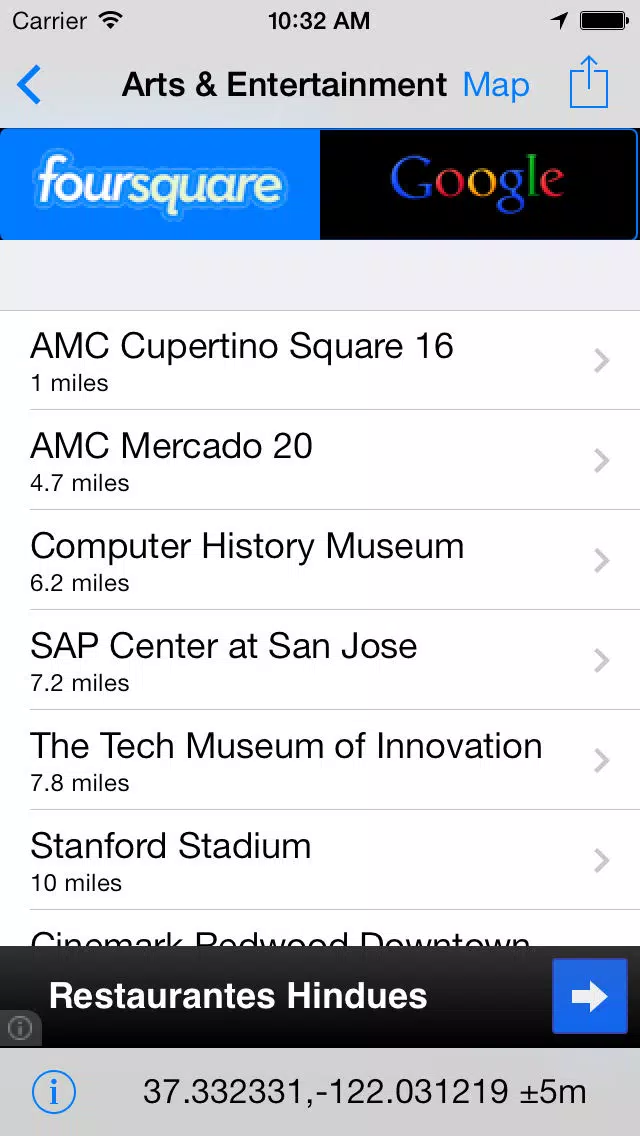
Task: Tap the battery icon in status bar
Action: [x=603, y=21]
